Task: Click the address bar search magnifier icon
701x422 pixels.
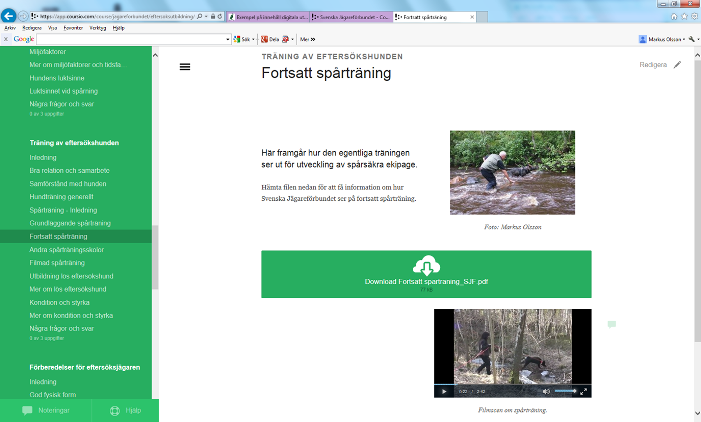Action: 199,16
